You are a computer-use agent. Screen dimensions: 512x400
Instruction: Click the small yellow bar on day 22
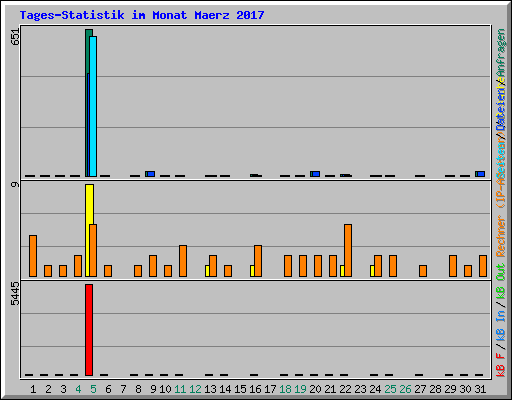342,271
